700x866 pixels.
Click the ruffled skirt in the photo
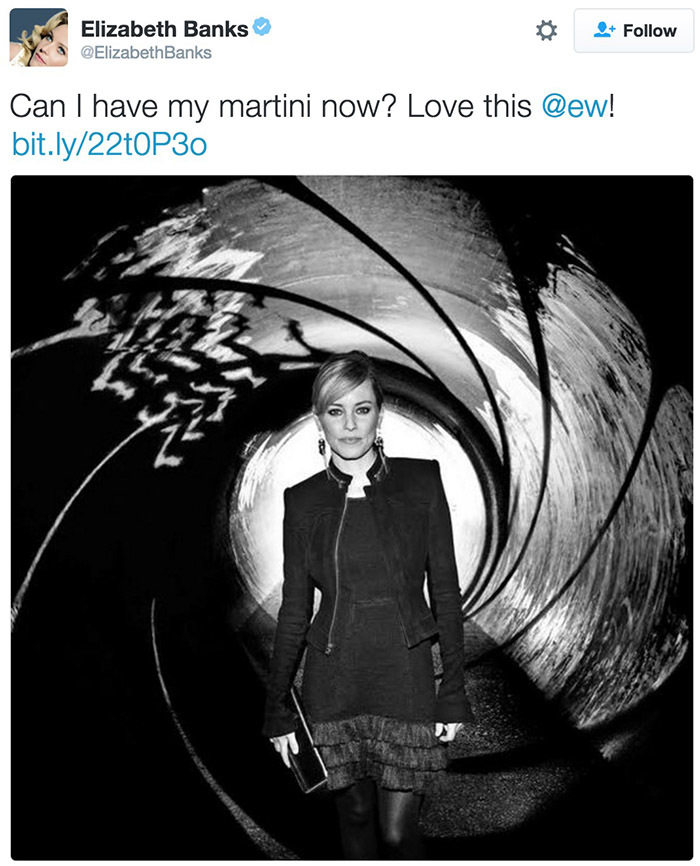[381, 748]
